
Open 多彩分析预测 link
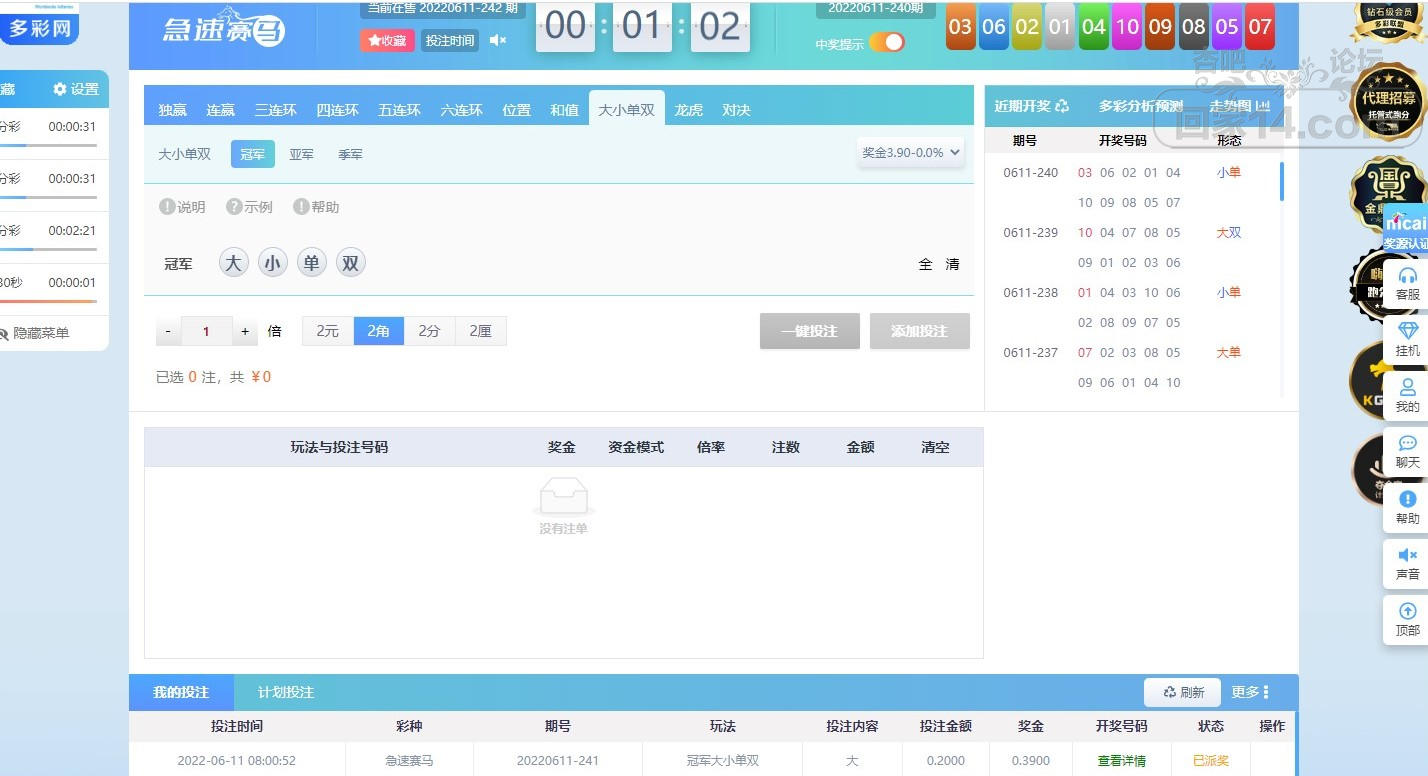1140,106
